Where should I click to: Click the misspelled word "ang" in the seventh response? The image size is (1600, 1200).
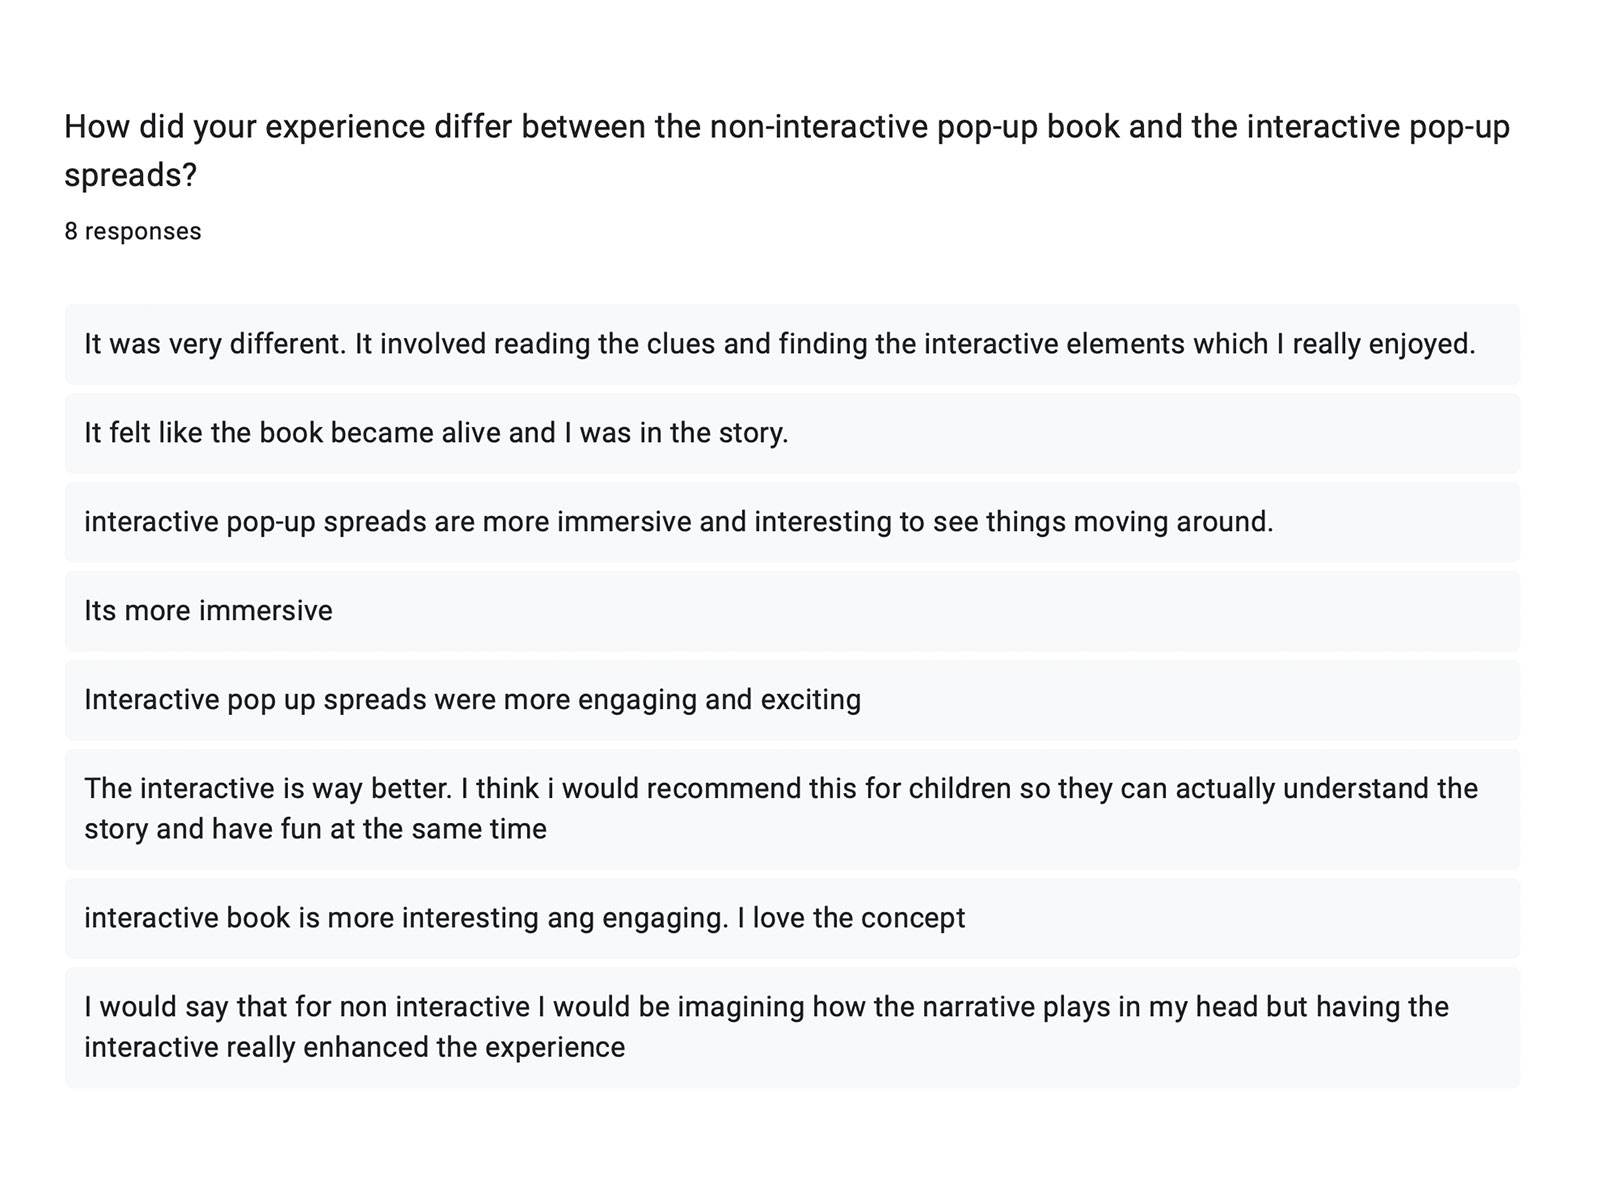564,918
